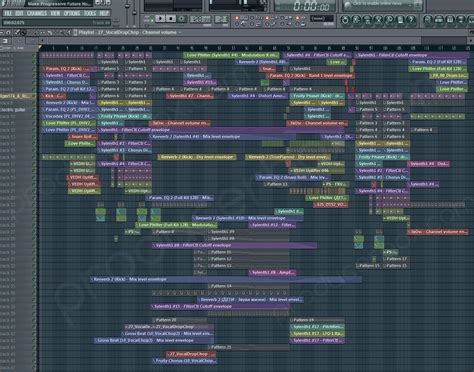Start playback with the Play button
The height and width of the screenshot is (372, 474).
tap(160, 19)
